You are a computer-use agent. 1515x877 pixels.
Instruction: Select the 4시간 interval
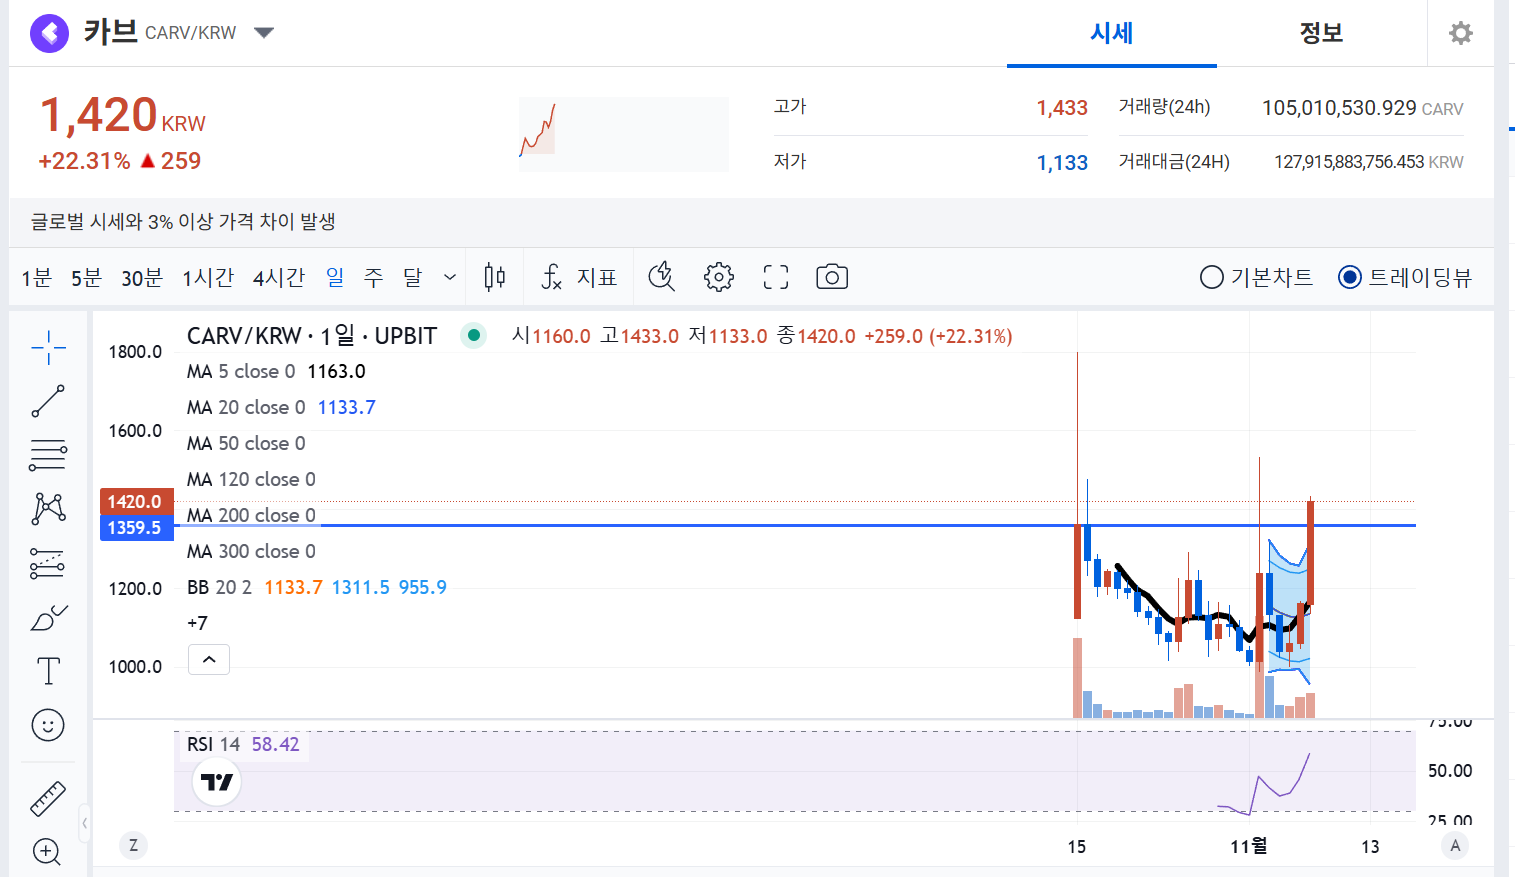279,277
